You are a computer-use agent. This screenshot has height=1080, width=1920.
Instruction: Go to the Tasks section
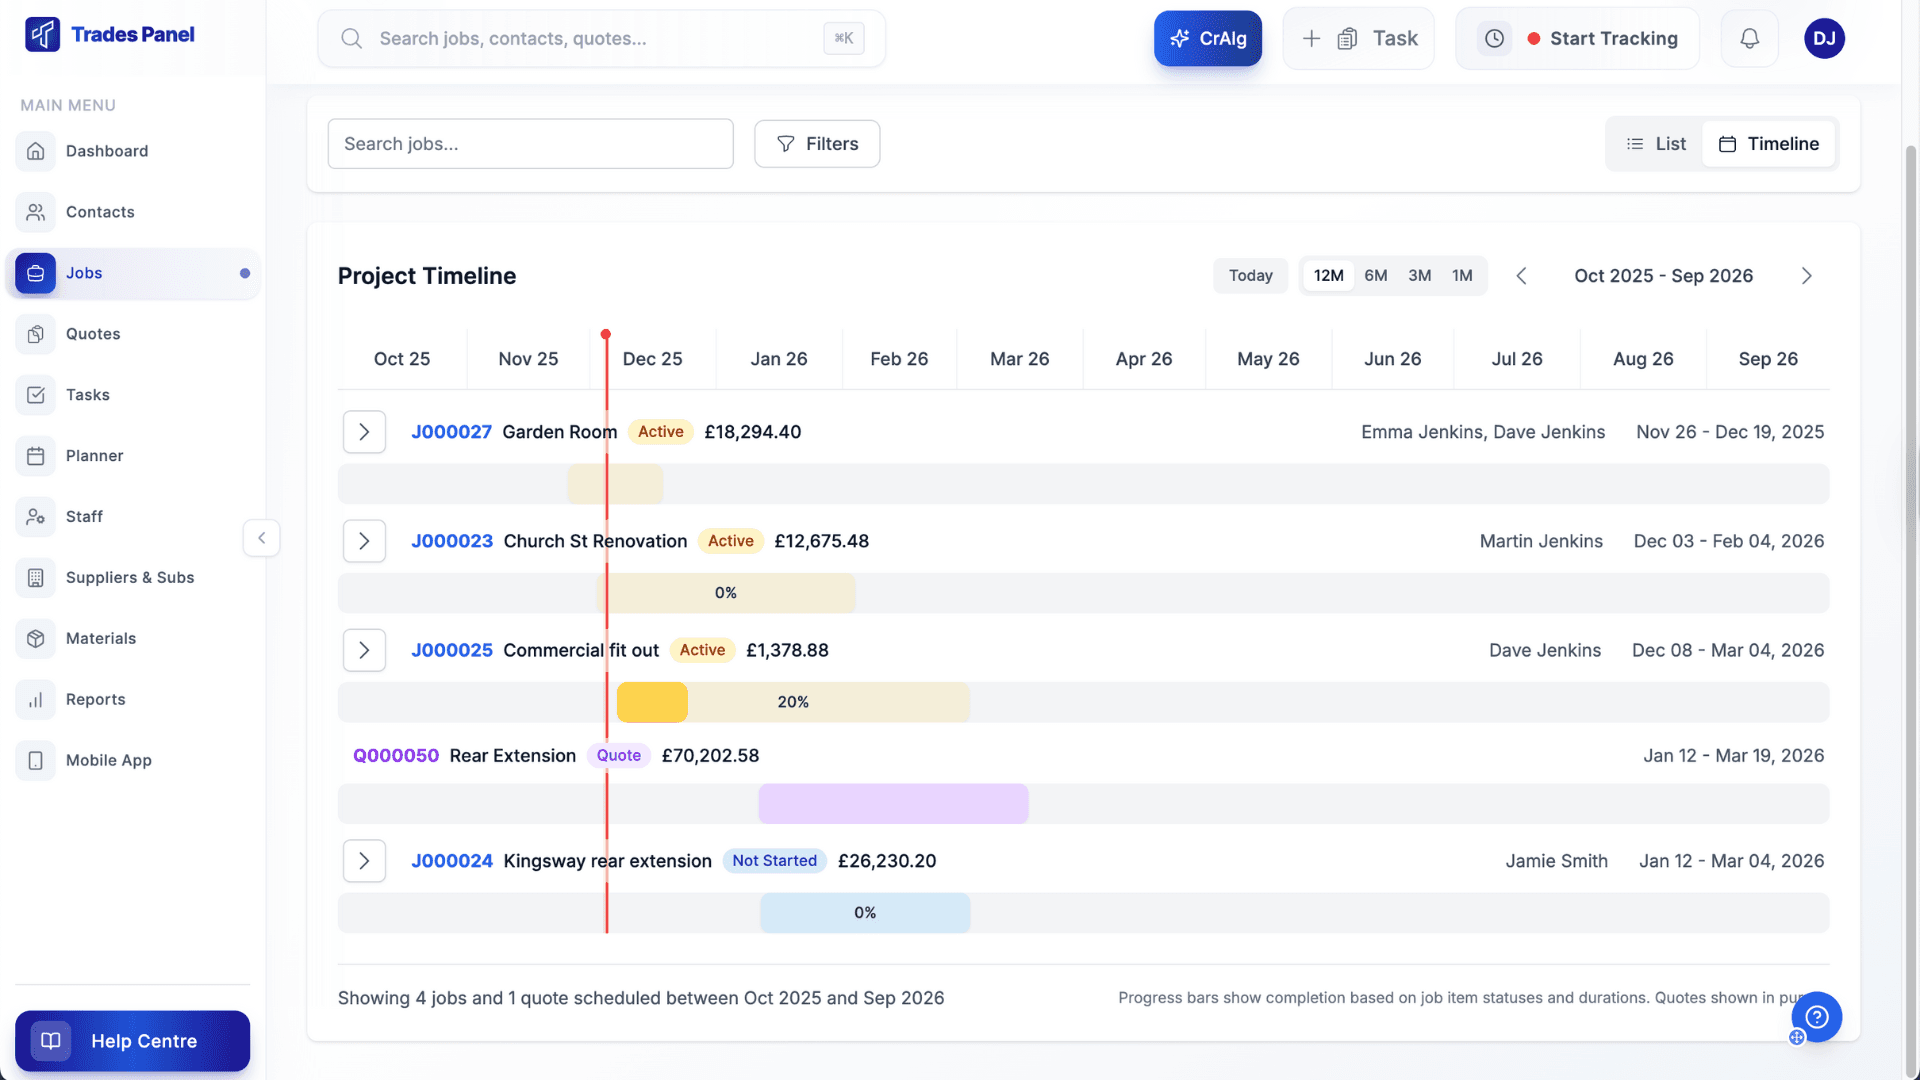click(87, 395)
